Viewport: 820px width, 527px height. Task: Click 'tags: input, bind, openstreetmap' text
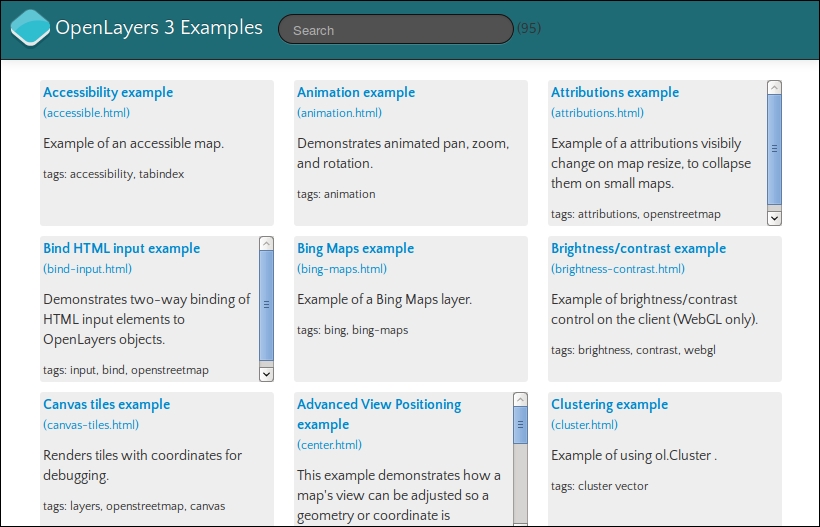point(126,370)
